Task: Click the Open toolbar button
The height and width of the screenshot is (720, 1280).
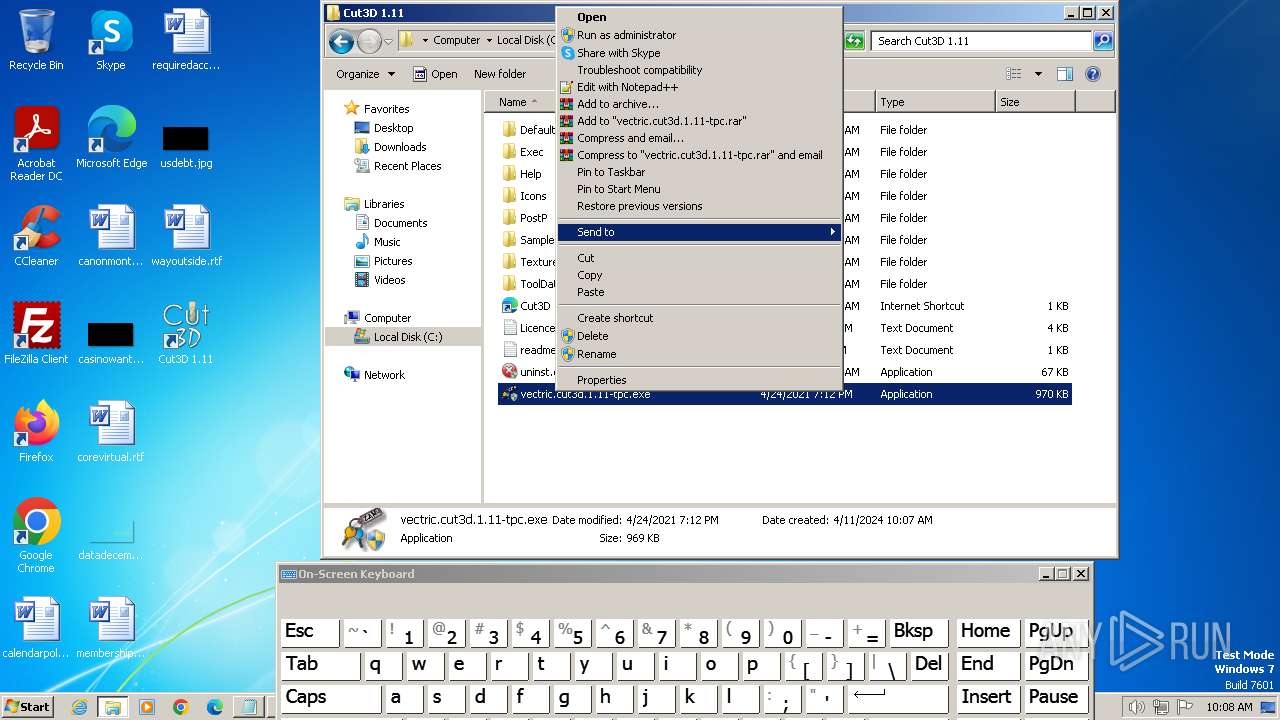Action: coord(435,74)
